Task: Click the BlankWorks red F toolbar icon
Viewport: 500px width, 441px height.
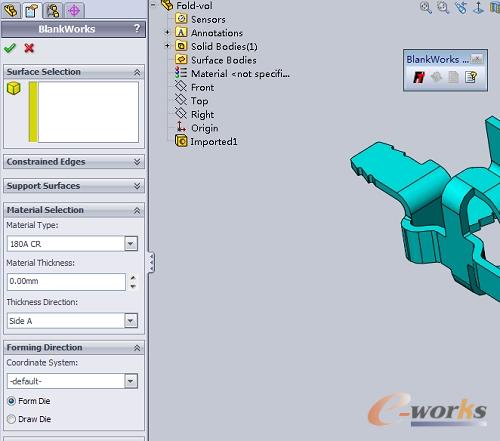Action: point(419,77)
